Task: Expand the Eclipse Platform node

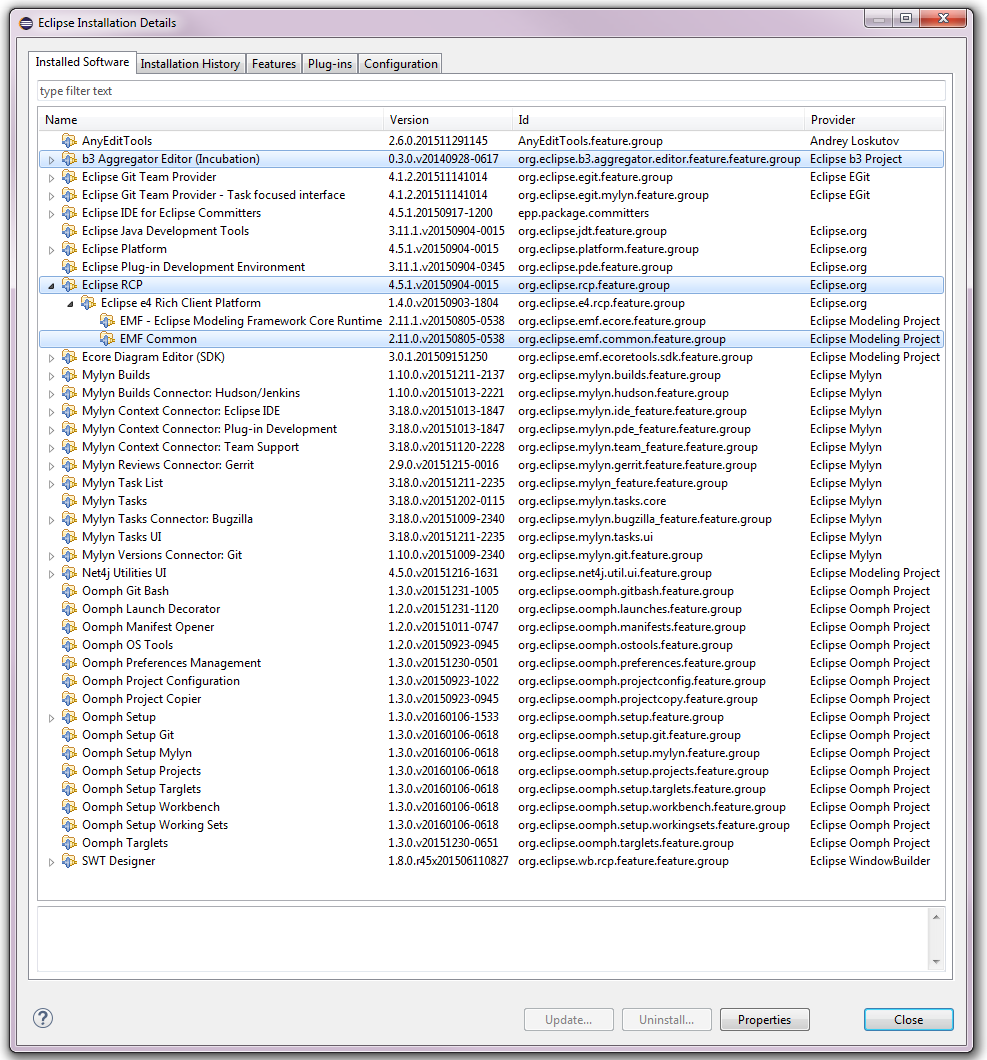Action: (x=51, y=250)
